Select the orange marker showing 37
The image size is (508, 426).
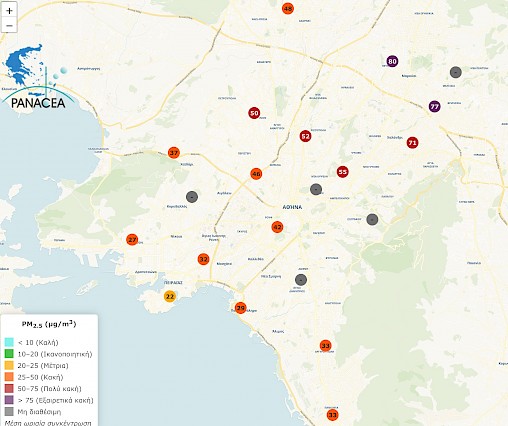coord(174,153)
